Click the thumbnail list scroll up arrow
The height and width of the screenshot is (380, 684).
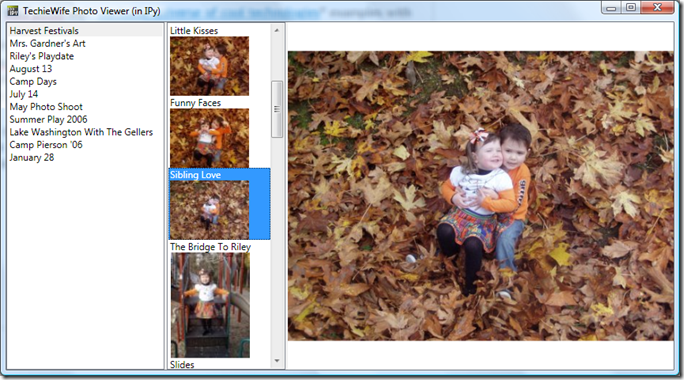(277, 30)
